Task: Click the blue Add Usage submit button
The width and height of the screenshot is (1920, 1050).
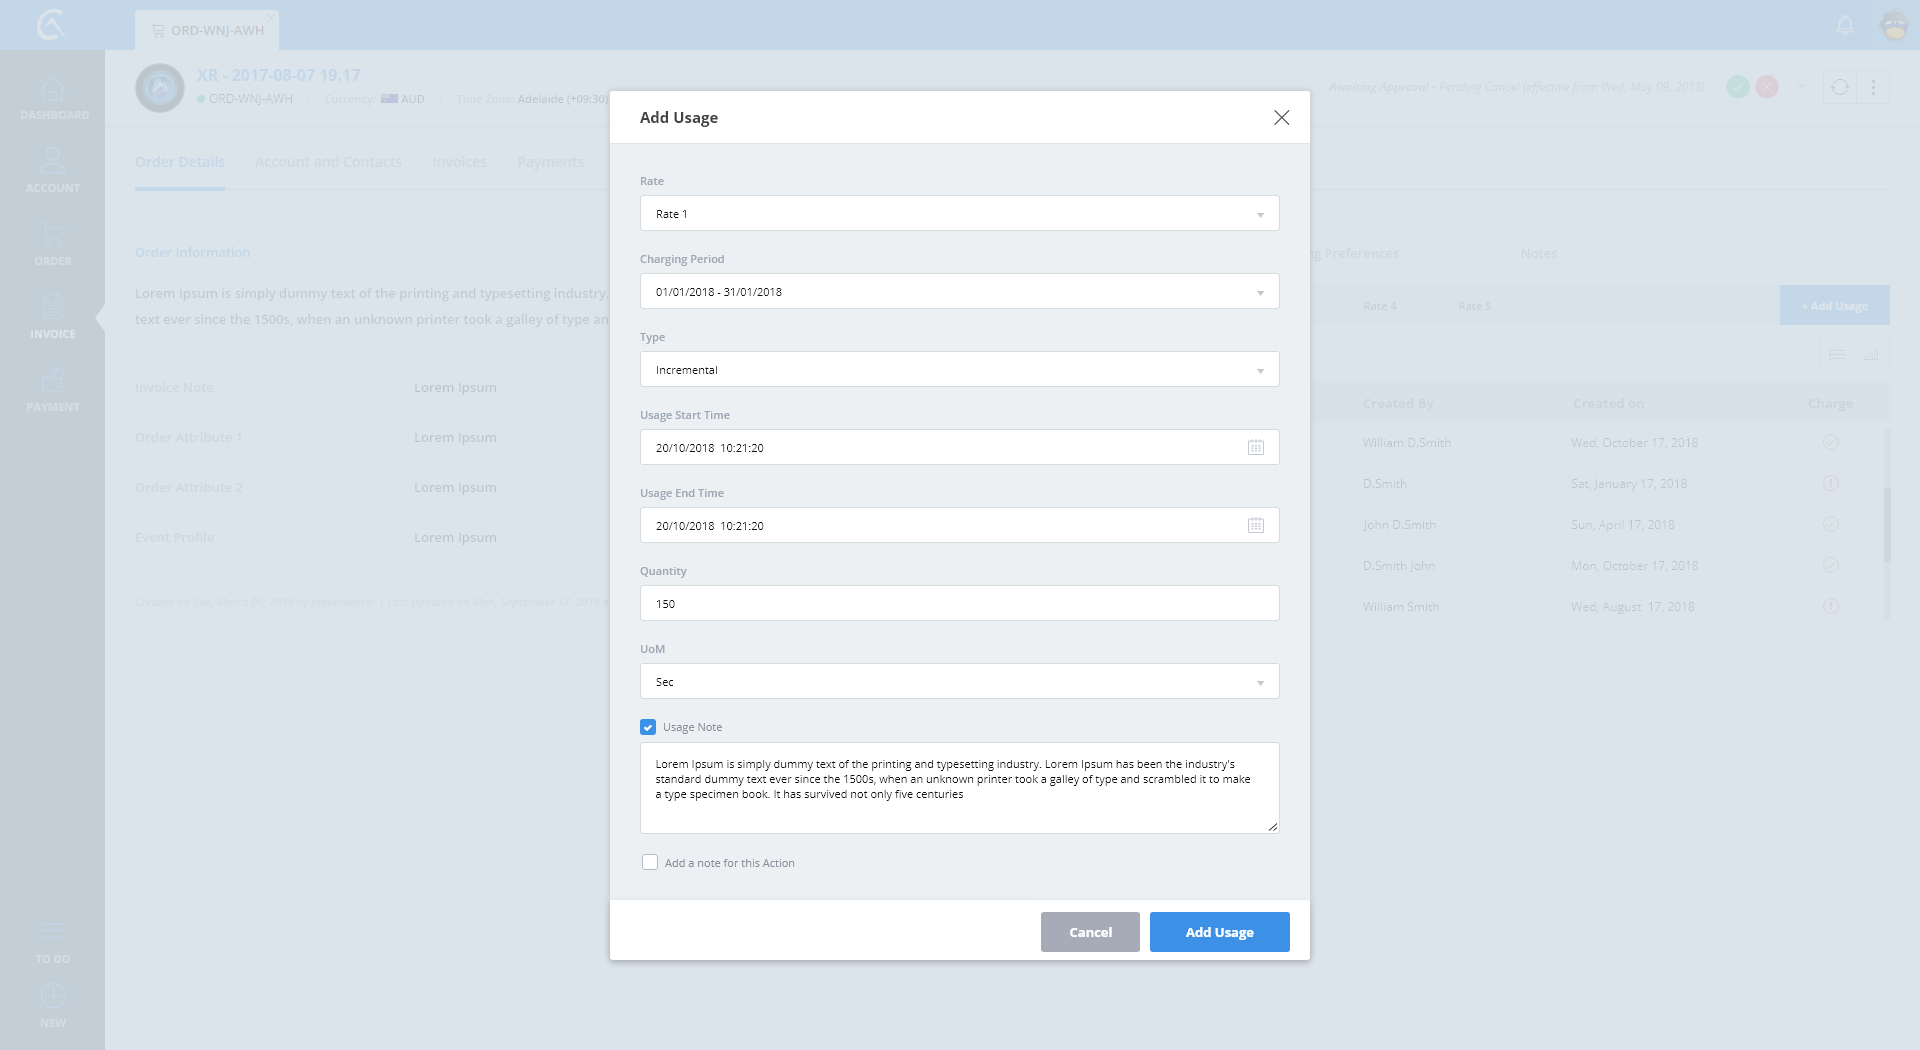Action: (x=1219, y=932)
